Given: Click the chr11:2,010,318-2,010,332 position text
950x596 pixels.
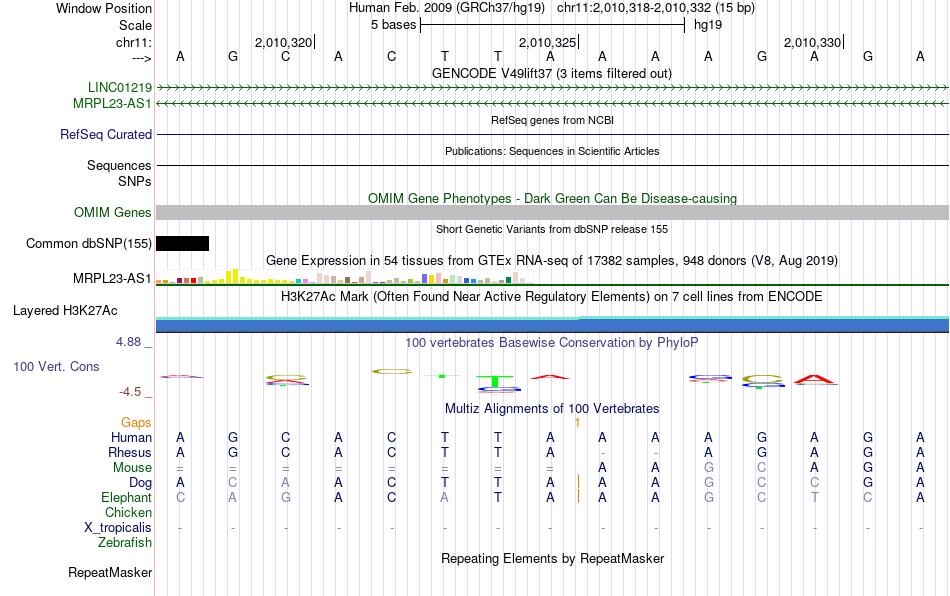Looking at the screenshot, I should (x=656, y=8).
